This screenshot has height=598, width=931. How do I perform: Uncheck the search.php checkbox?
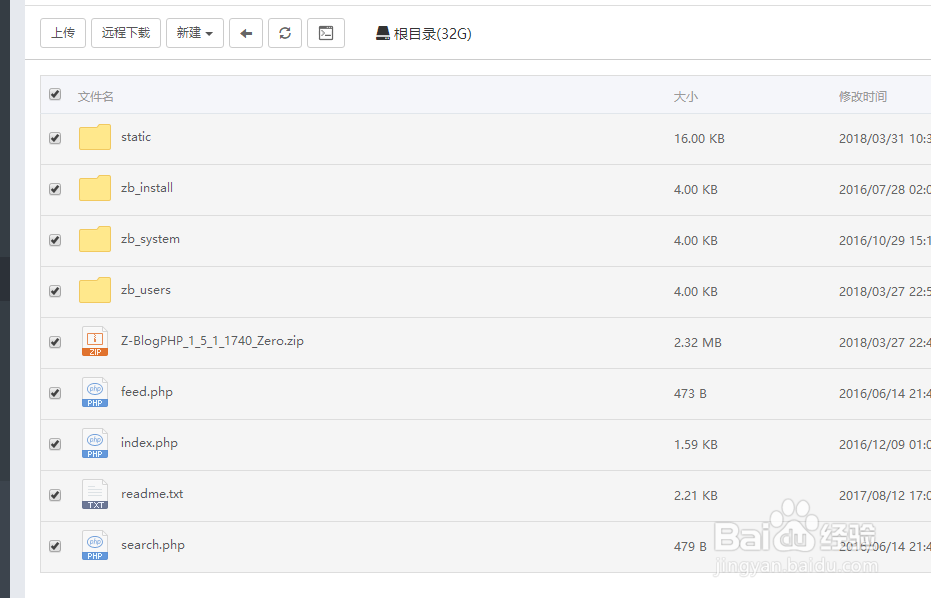coord(55,547)
